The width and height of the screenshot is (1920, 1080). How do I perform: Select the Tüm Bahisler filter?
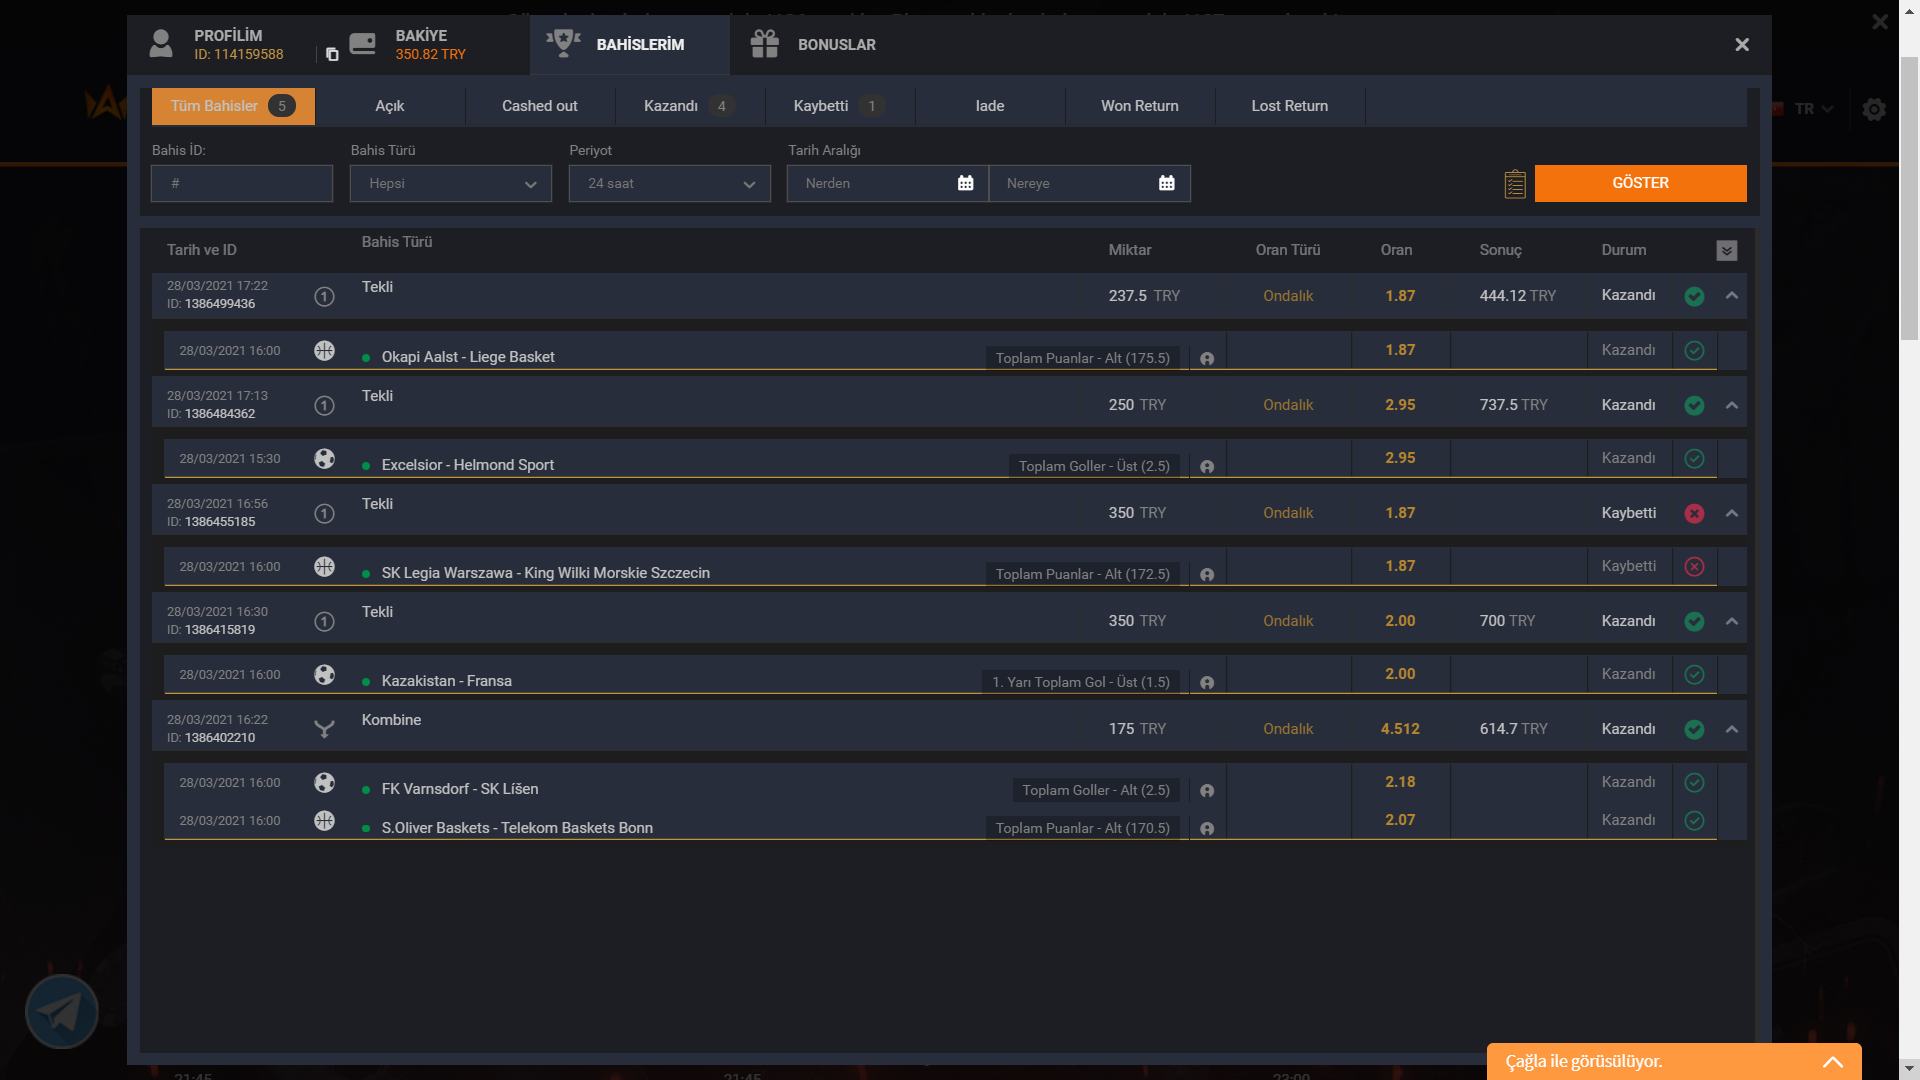pos(233,106)
